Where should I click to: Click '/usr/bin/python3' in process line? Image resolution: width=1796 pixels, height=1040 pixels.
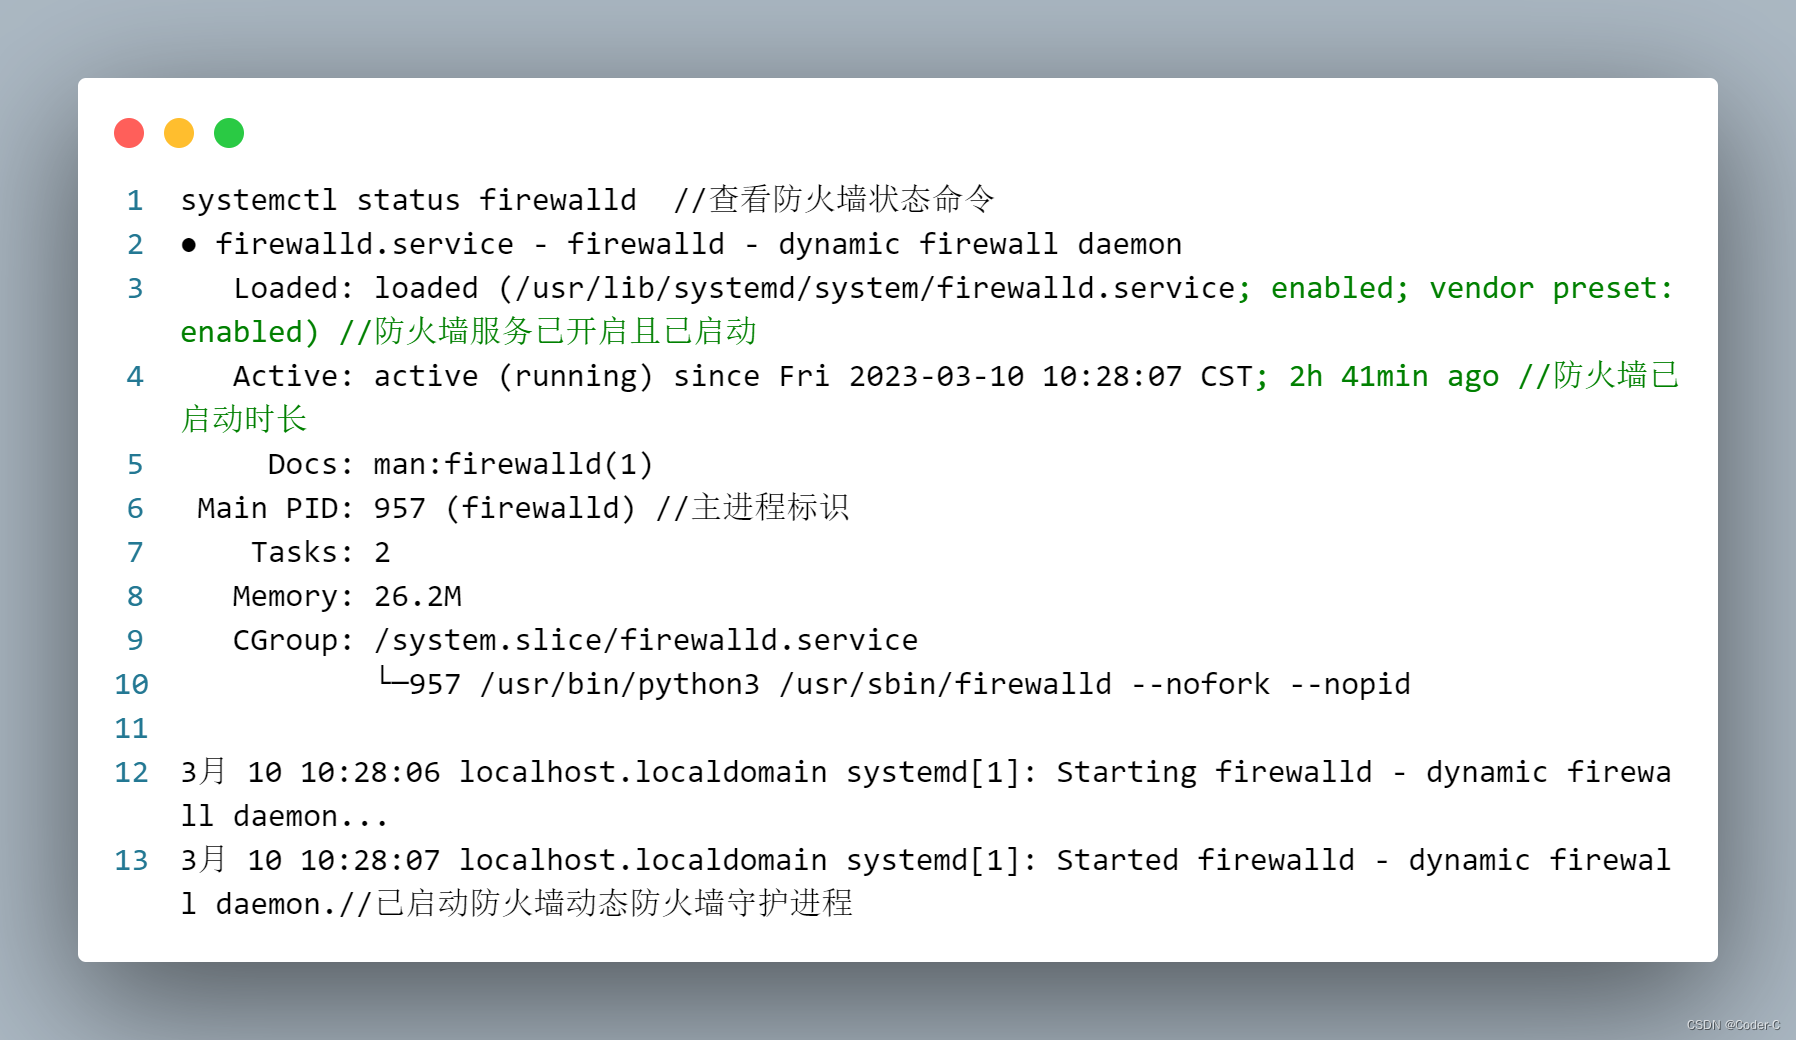pyautogui.click(x=620, y=685)
